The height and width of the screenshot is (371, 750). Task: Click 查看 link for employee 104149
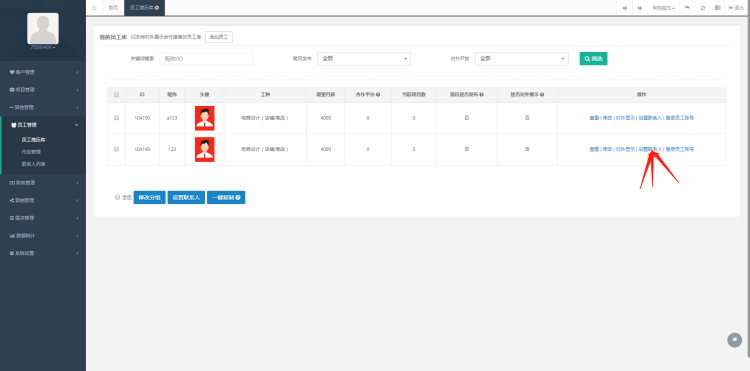pyautogui.click(x=594, y=150)
